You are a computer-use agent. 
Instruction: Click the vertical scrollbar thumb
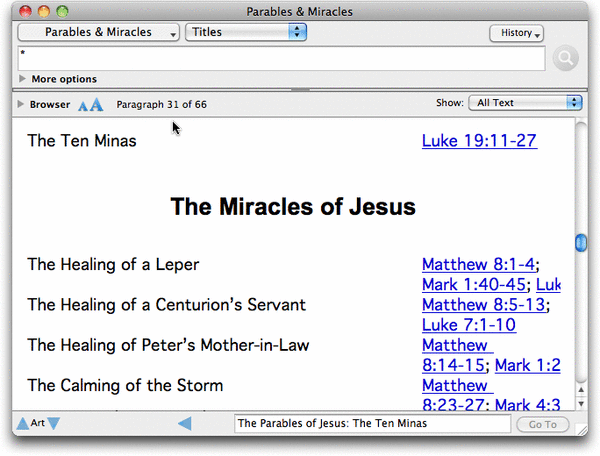point(581,243)
